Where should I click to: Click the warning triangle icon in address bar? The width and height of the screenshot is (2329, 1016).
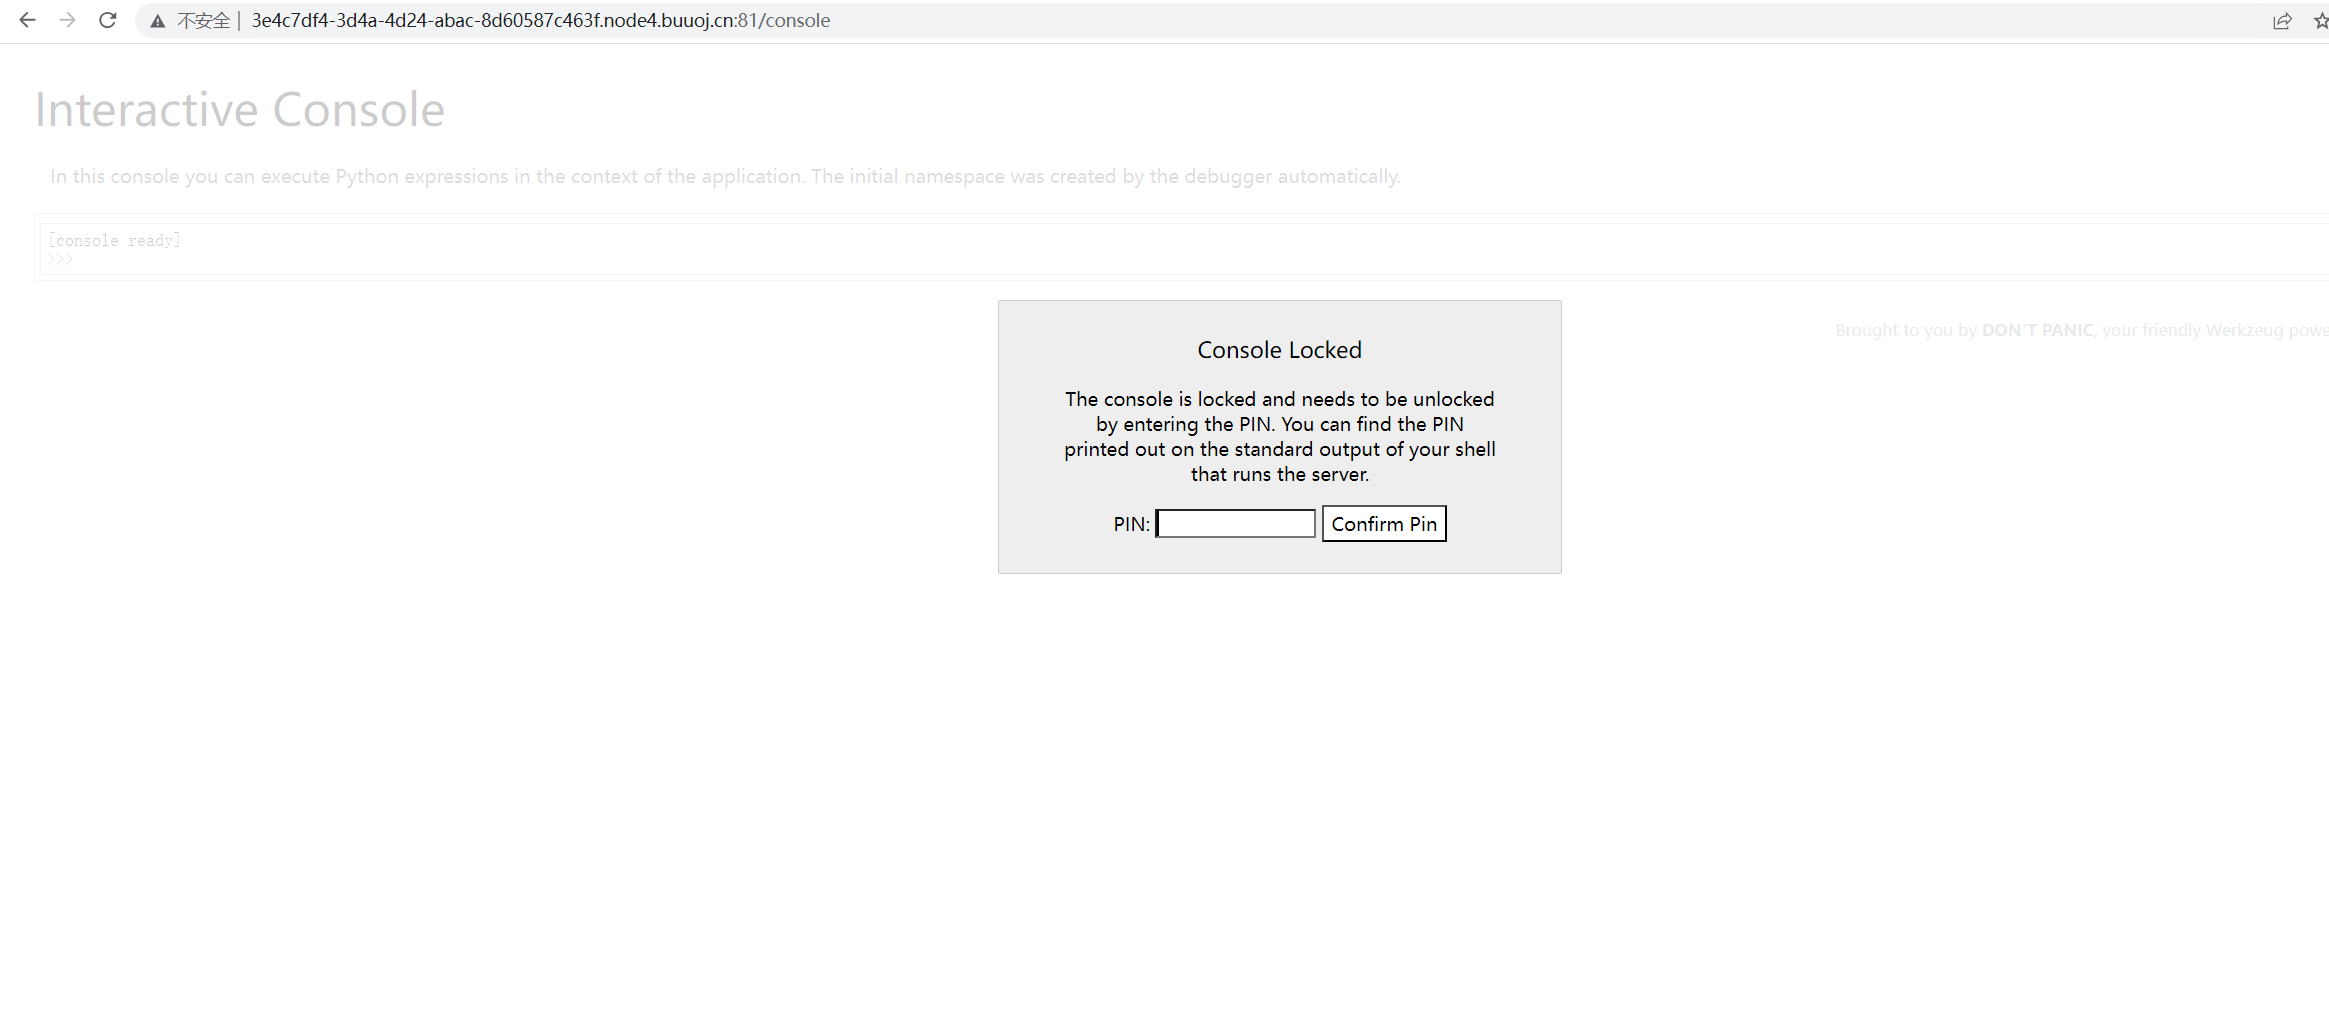point(157,20)
